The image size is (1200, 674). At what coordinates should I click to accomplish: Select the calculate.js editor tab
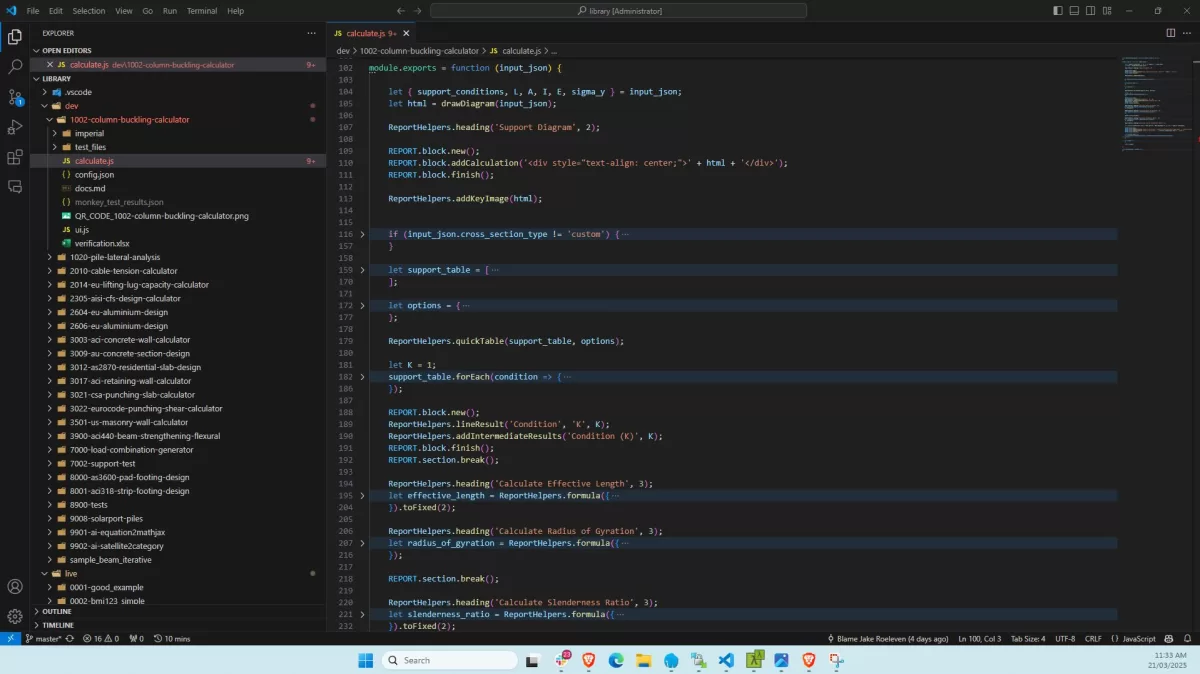[365, 33]
